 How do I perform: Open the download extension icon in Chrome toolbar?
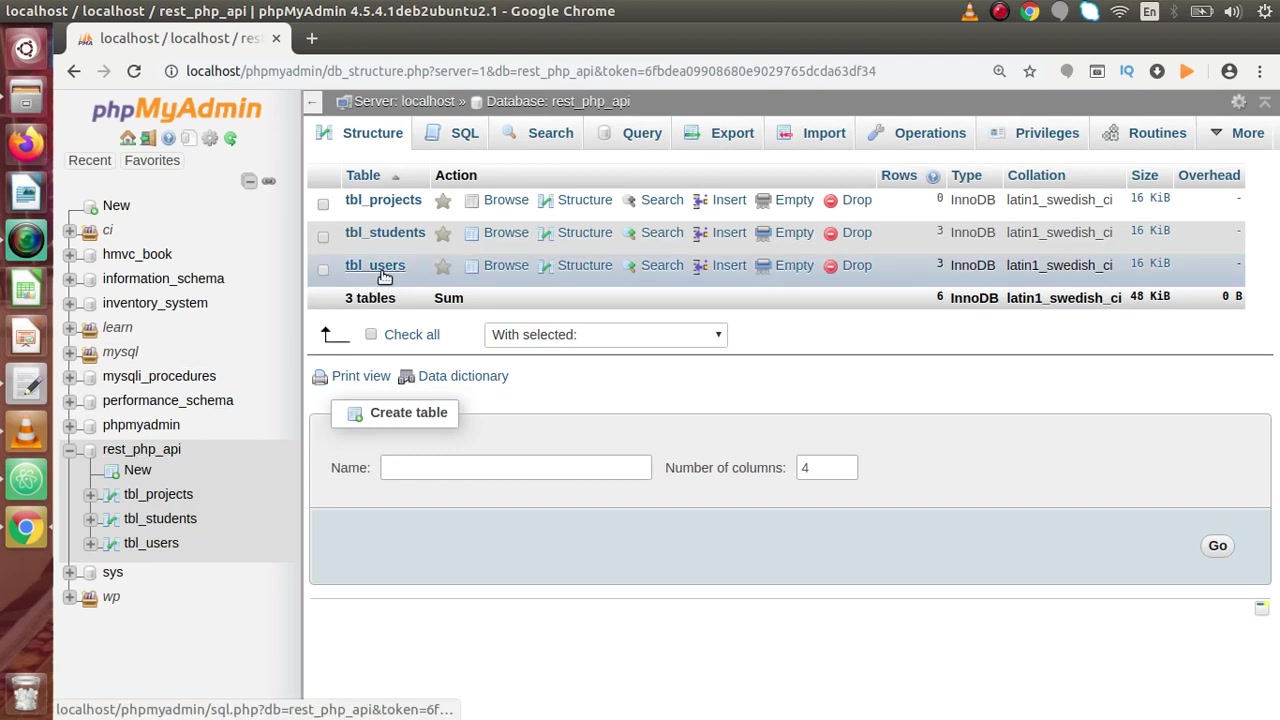click(1157, 71)
